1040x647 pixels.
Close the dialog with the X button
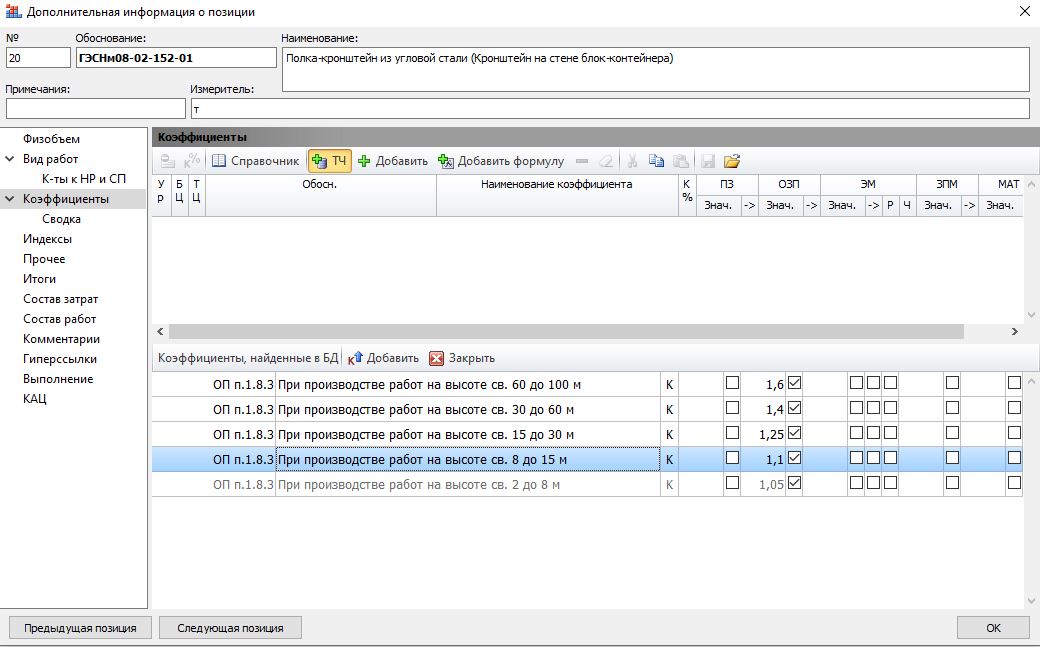coord(1024,11)
